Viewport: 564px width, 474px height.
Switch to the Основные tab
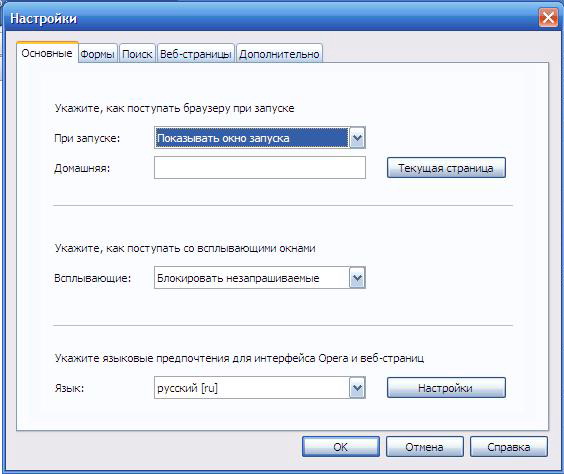[47, 53]
